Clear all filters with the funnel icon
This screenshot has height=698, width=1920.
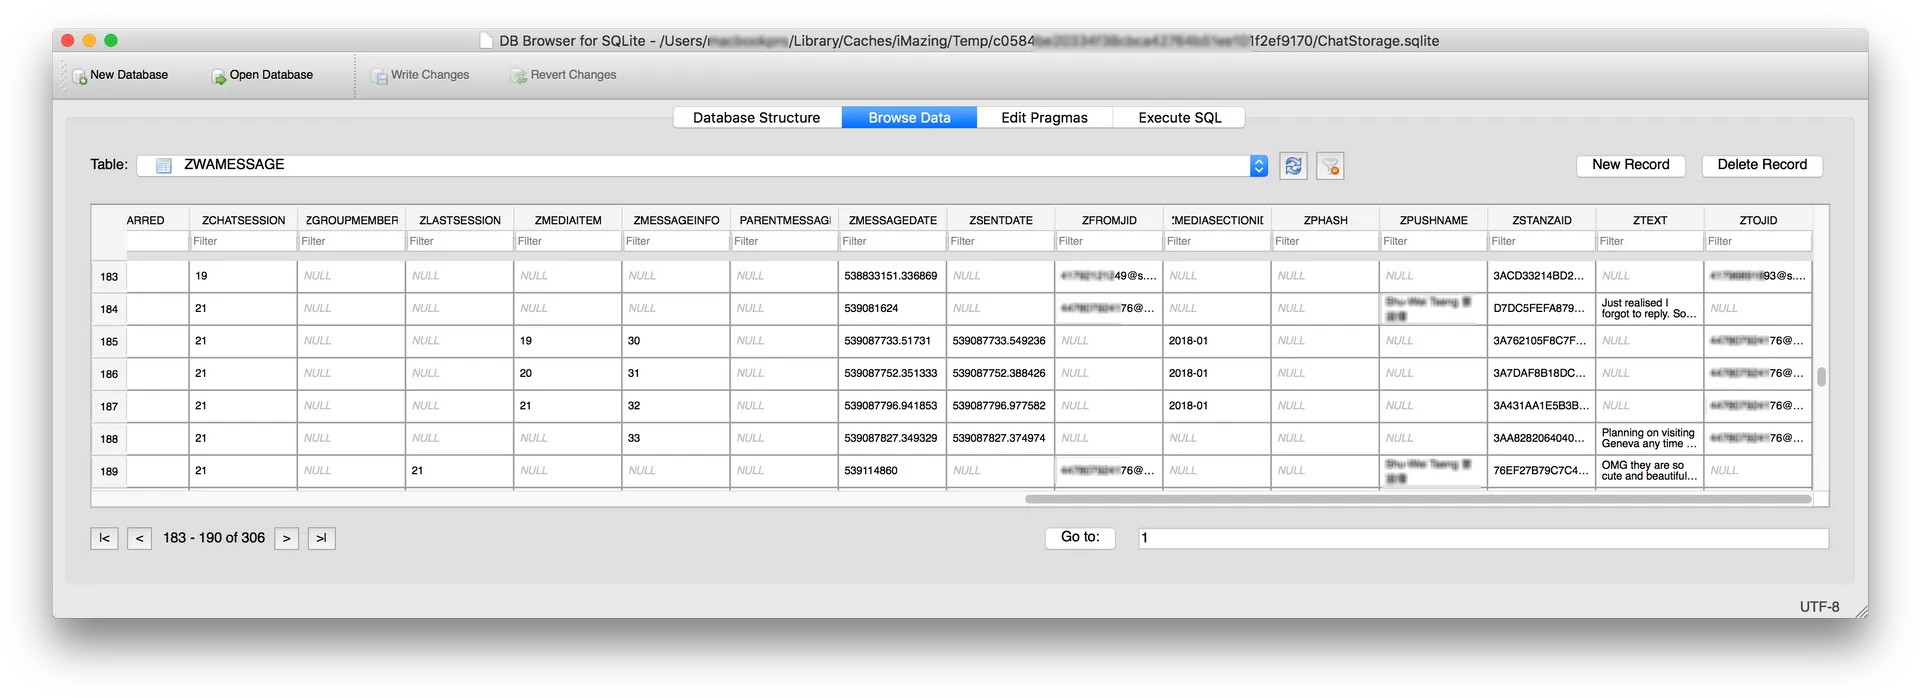click(1330, 166)
